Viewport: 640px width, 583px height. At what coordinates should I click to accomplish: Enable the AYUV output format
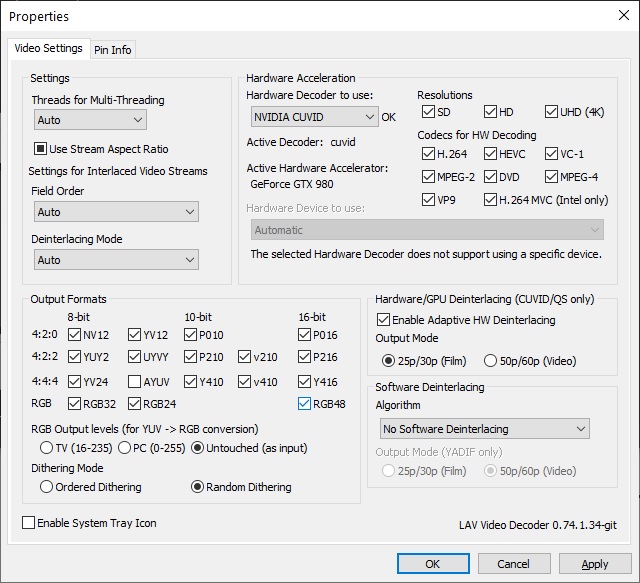[x=135, y=381]
